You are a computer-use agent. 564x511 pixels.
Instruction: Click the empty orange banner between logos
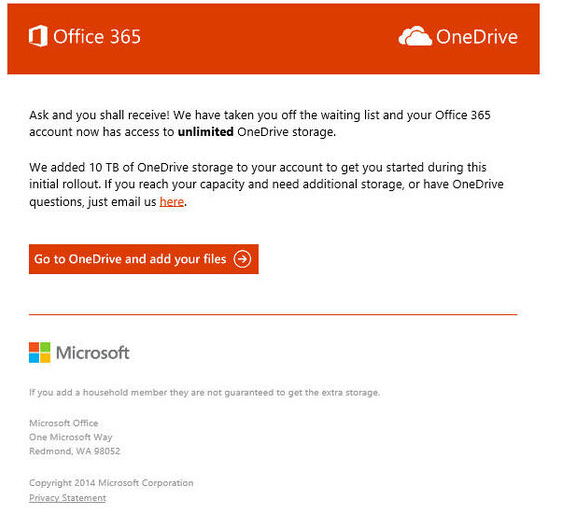click(x=270, y=37)
